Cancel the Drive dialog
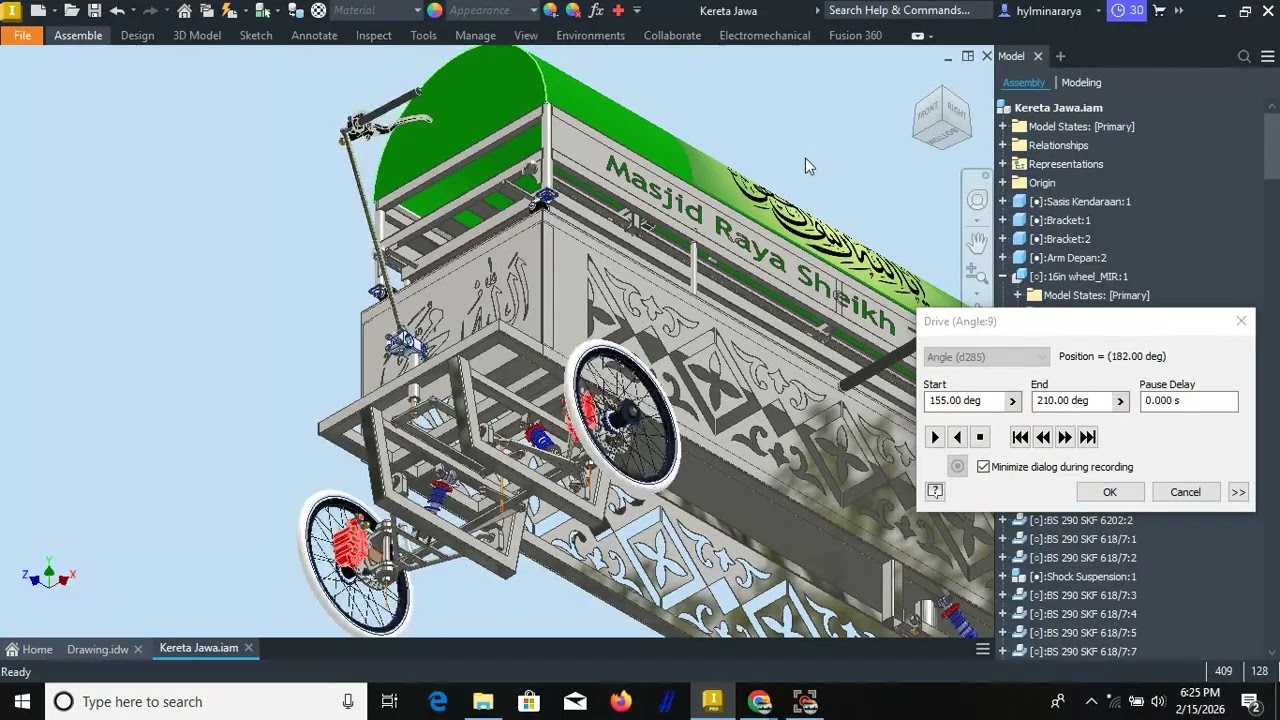This screenshot has width=1280, height=720. pyautogui.click(x=1186, y=492)
